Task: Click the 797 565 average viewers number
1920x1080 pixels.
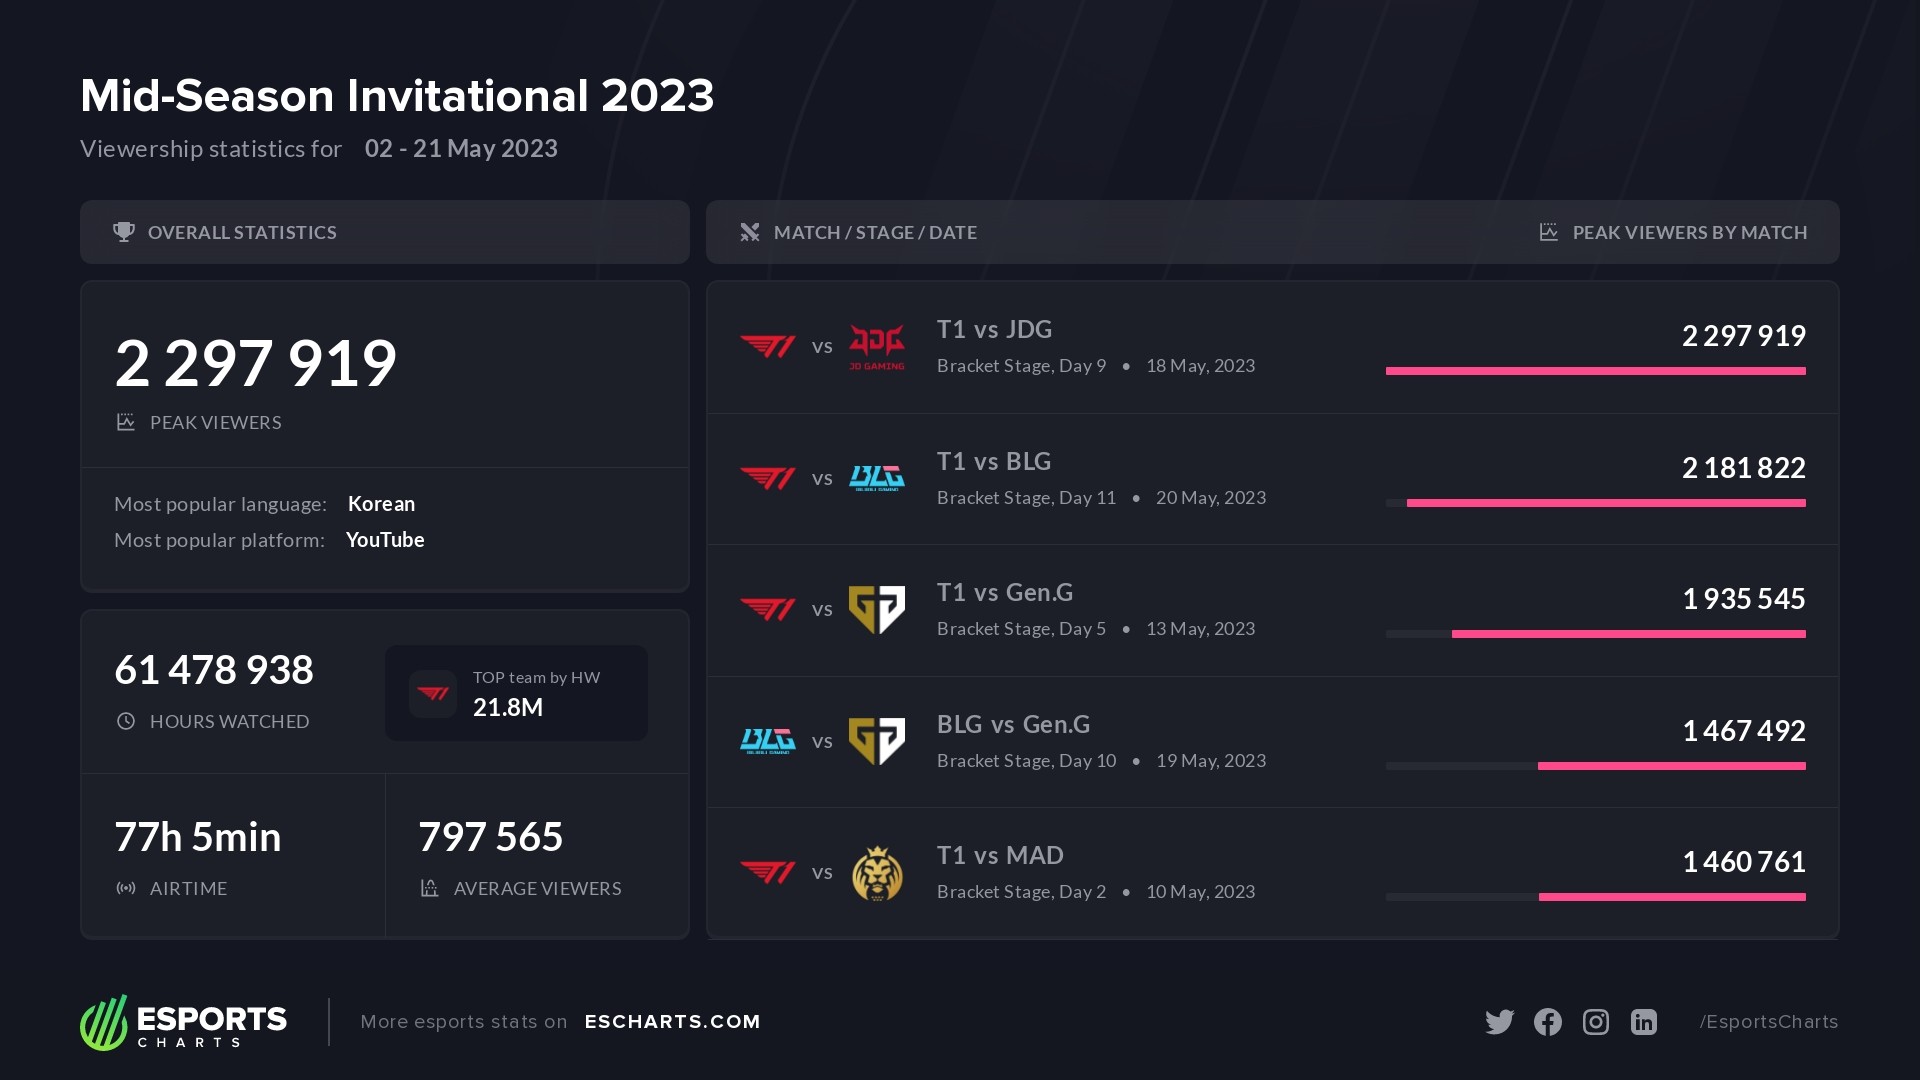Action: (x=491, y=837)
